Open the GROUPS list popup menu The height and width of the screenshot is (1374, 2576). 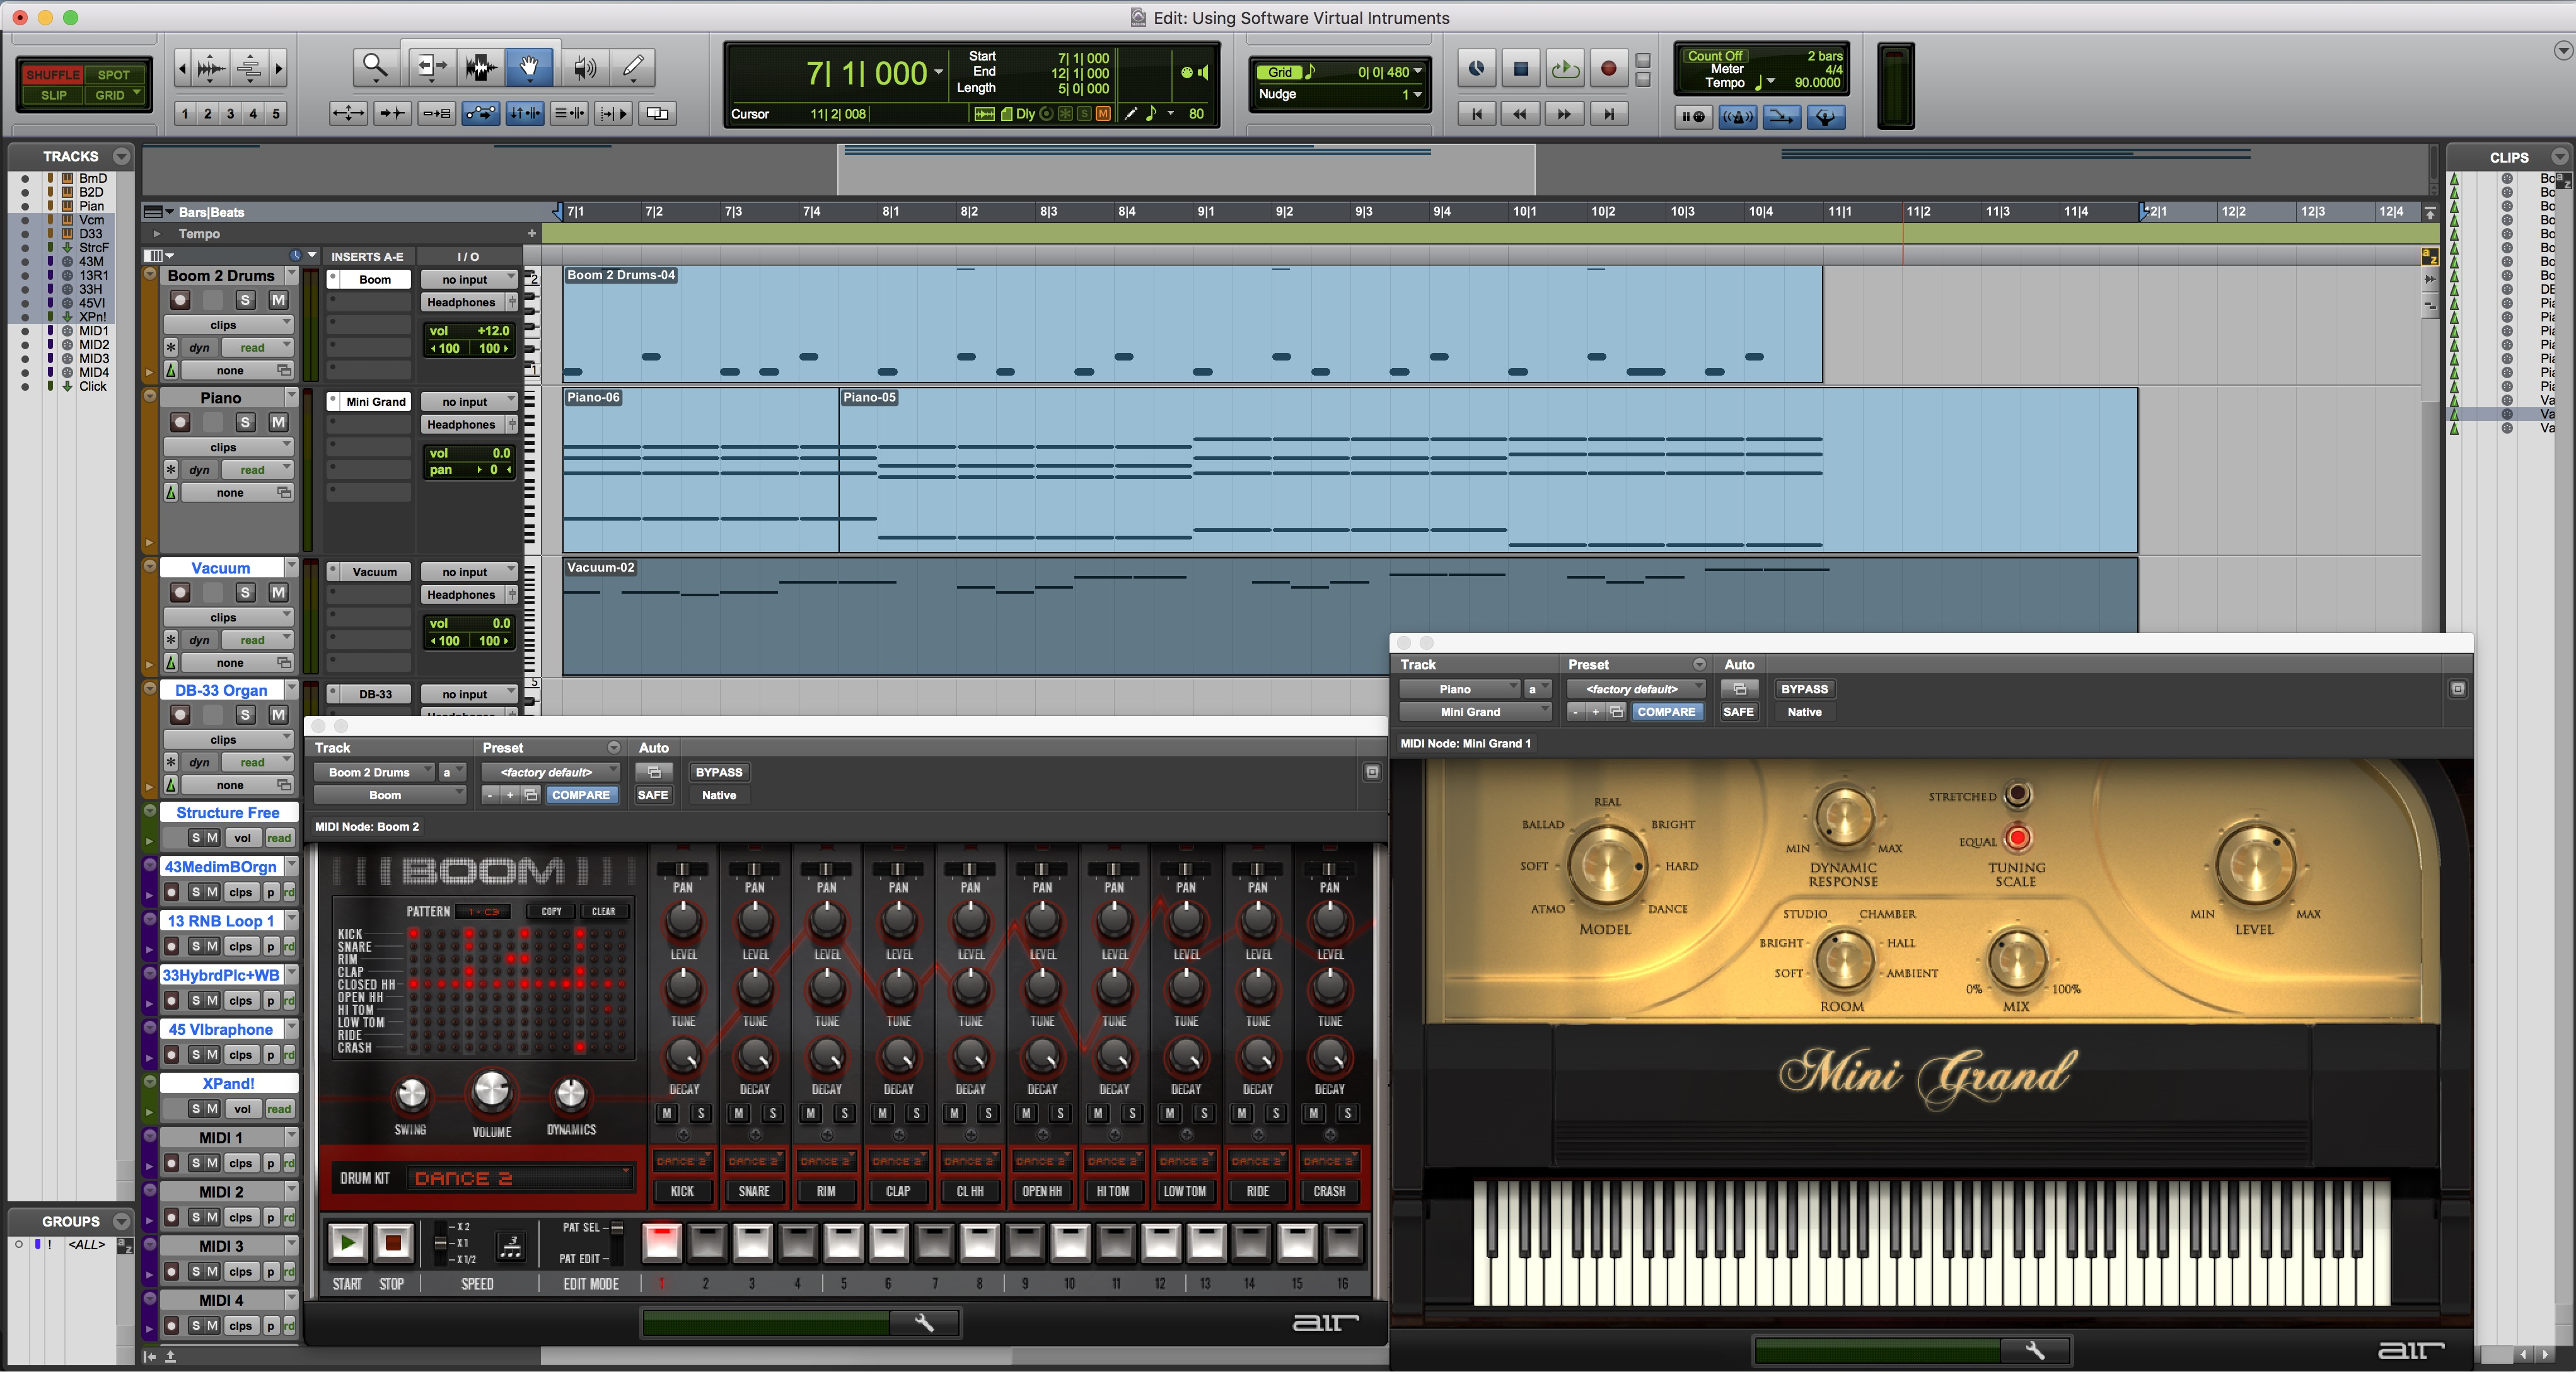coord(122,1221)
